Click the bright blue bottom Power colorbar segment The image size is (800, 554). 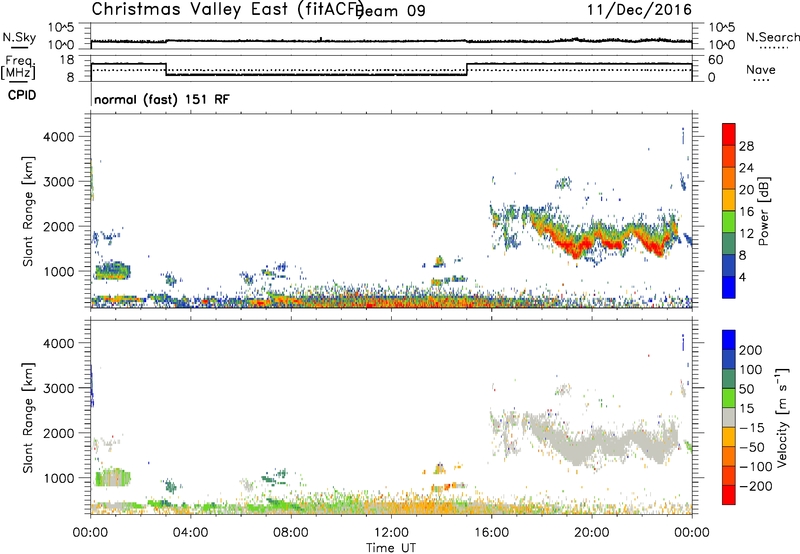click(x=729, y=287)
